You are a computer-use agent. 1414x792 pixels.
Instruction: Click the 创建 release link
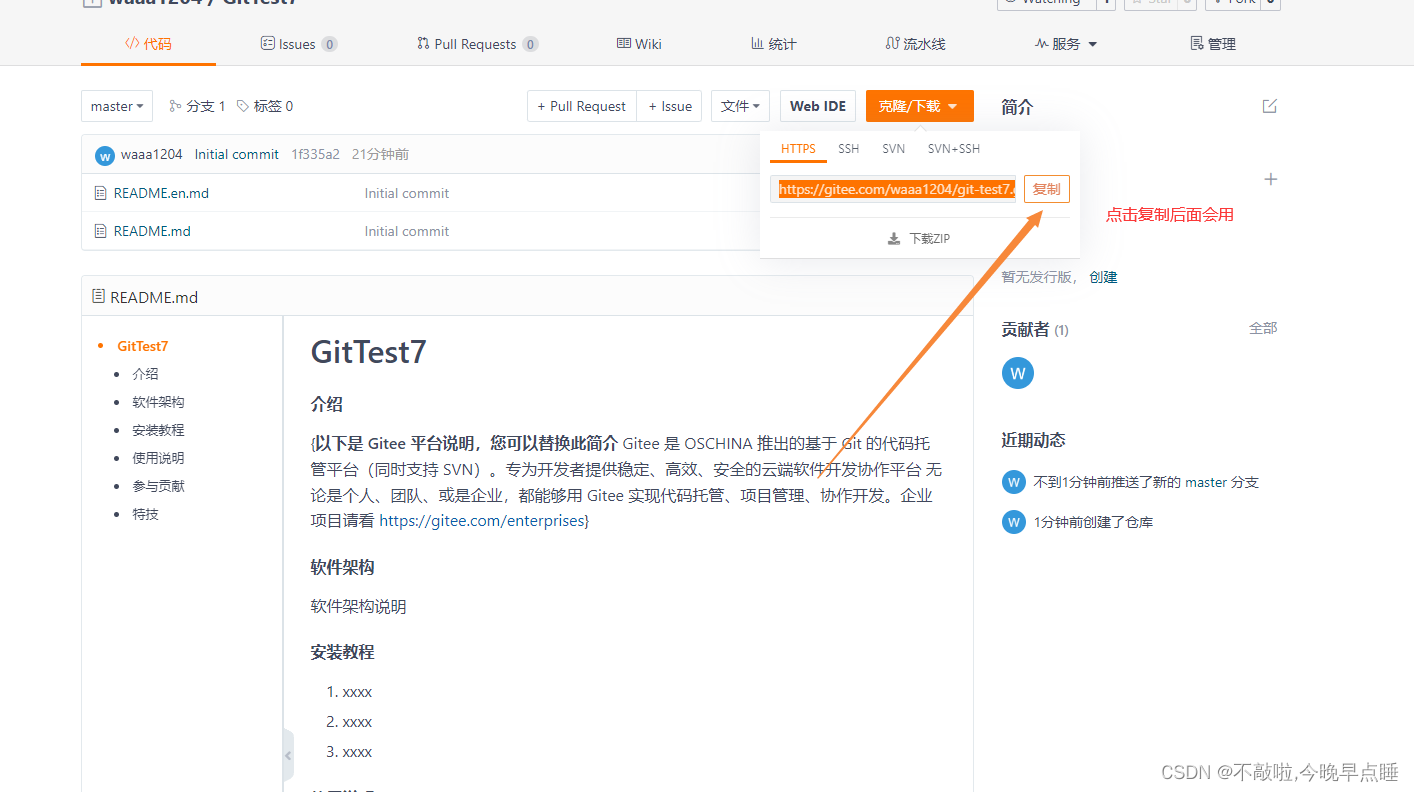coord(1103,277)
